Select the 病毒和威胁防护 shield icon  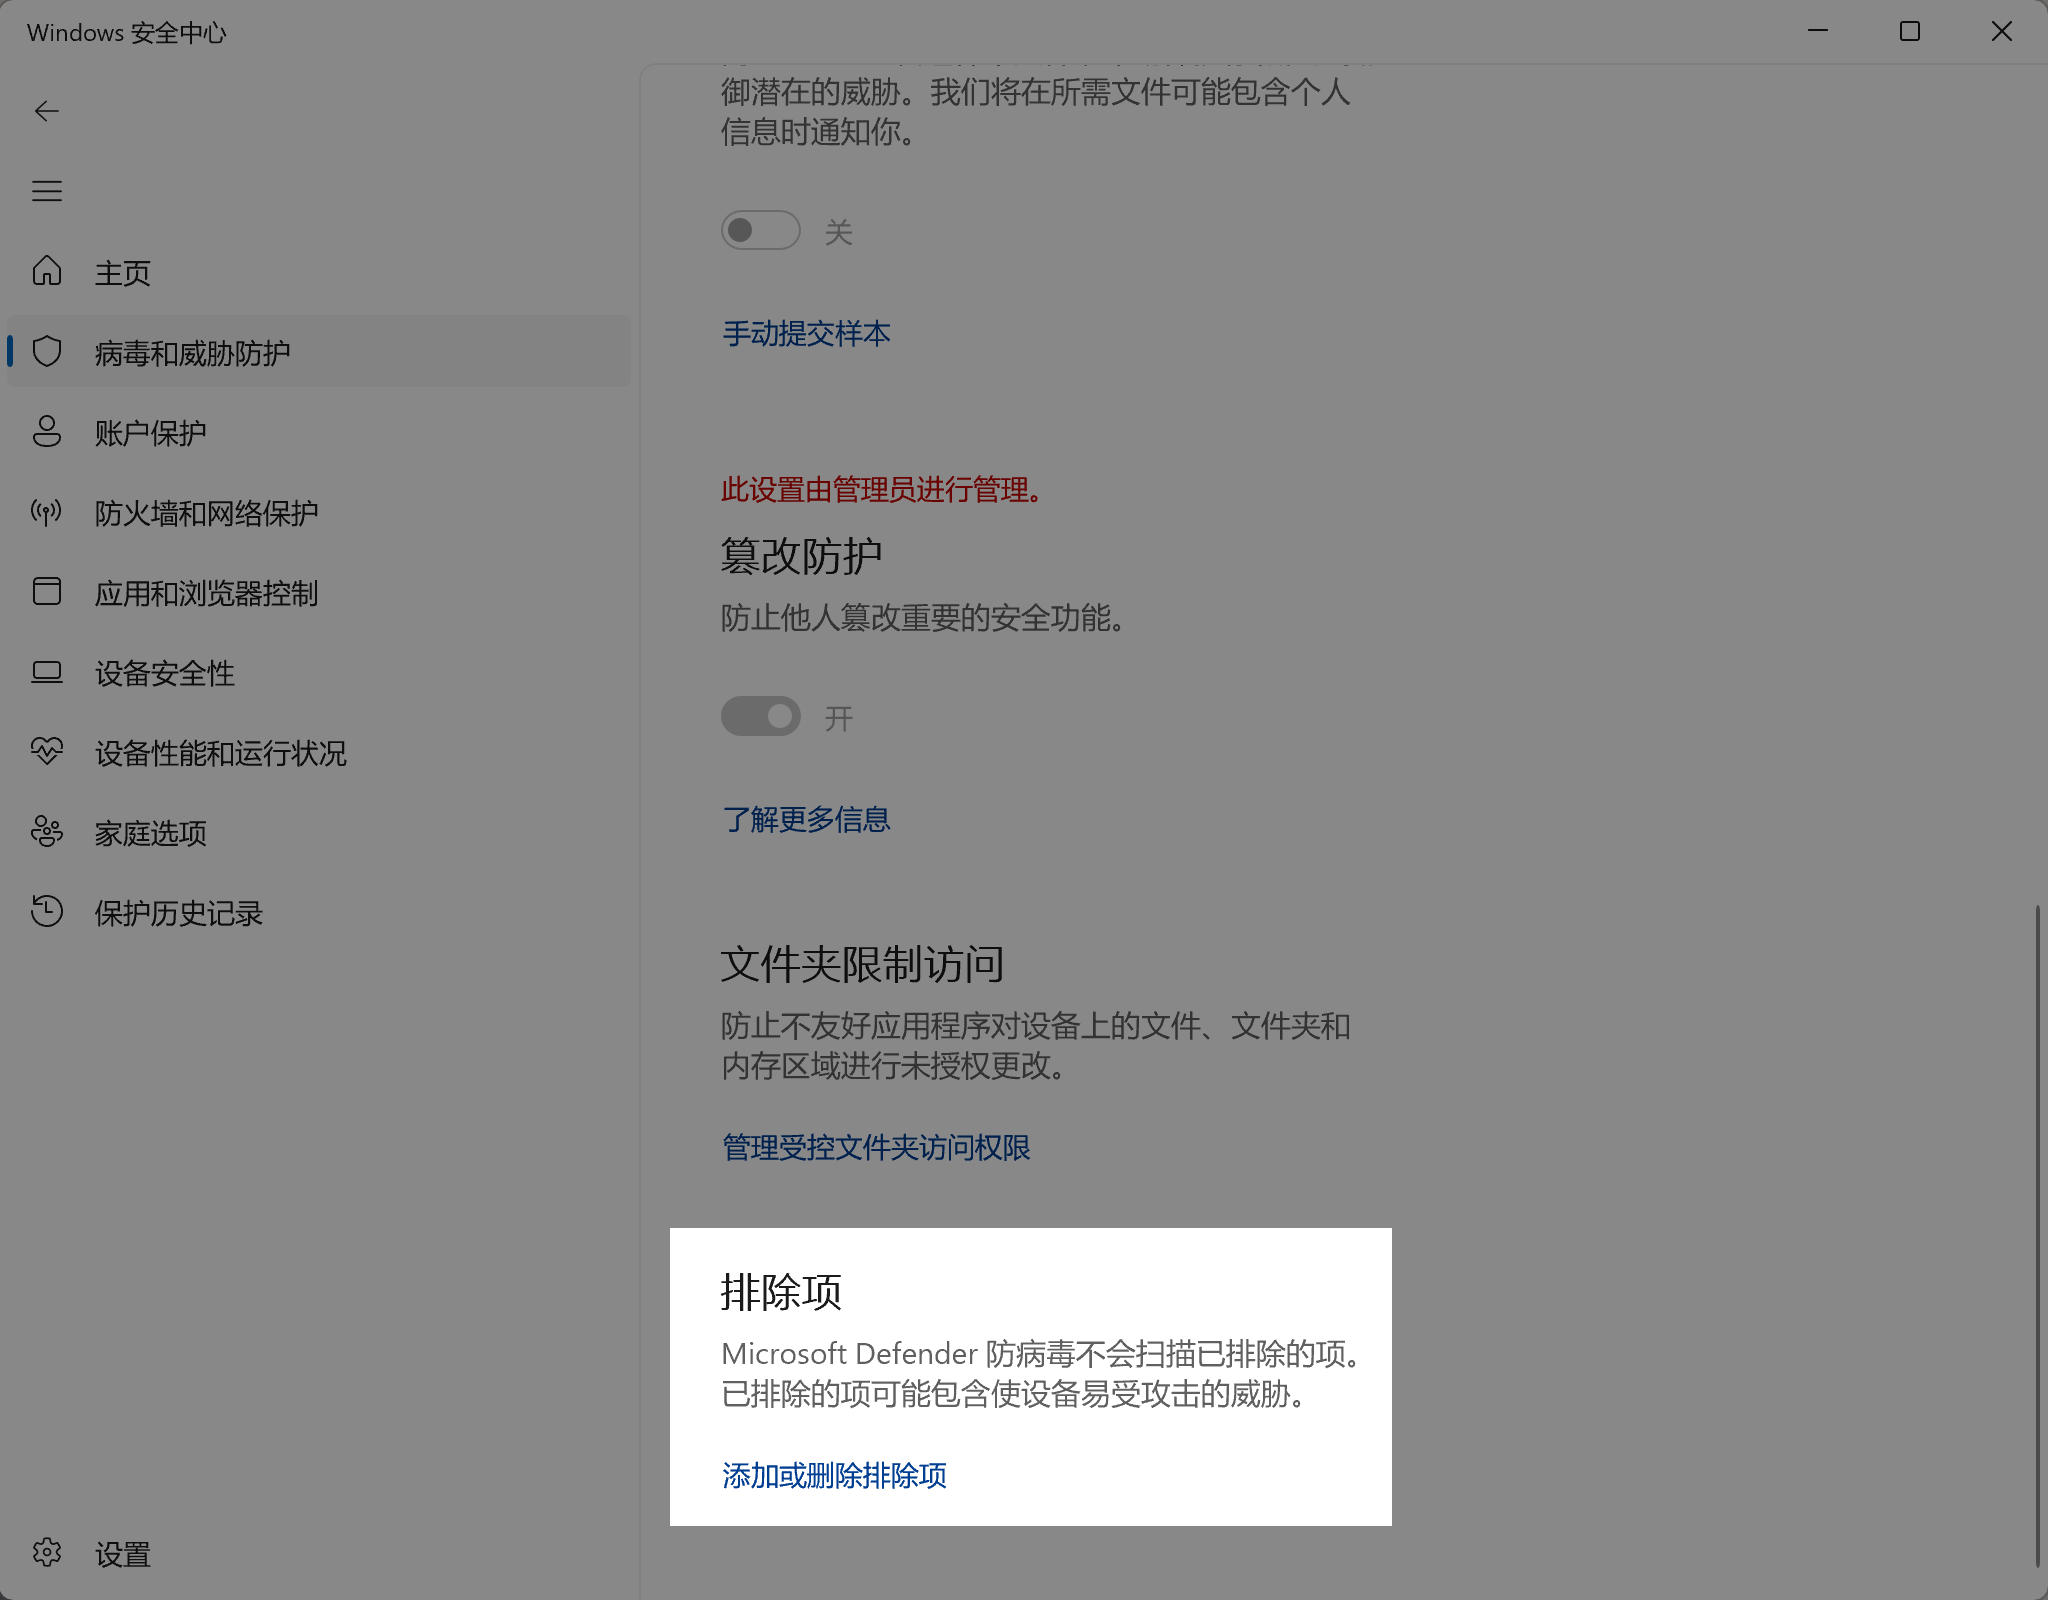[46, 352]
